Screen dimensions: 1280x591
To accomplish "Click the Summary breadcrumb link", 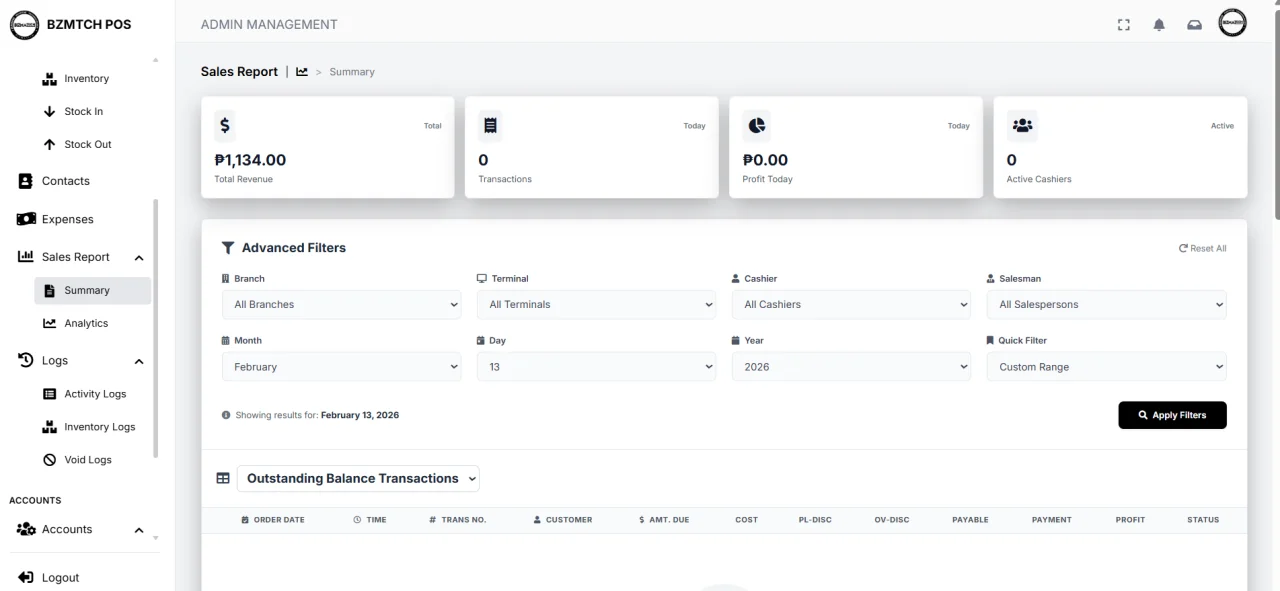I will (352, 72).
